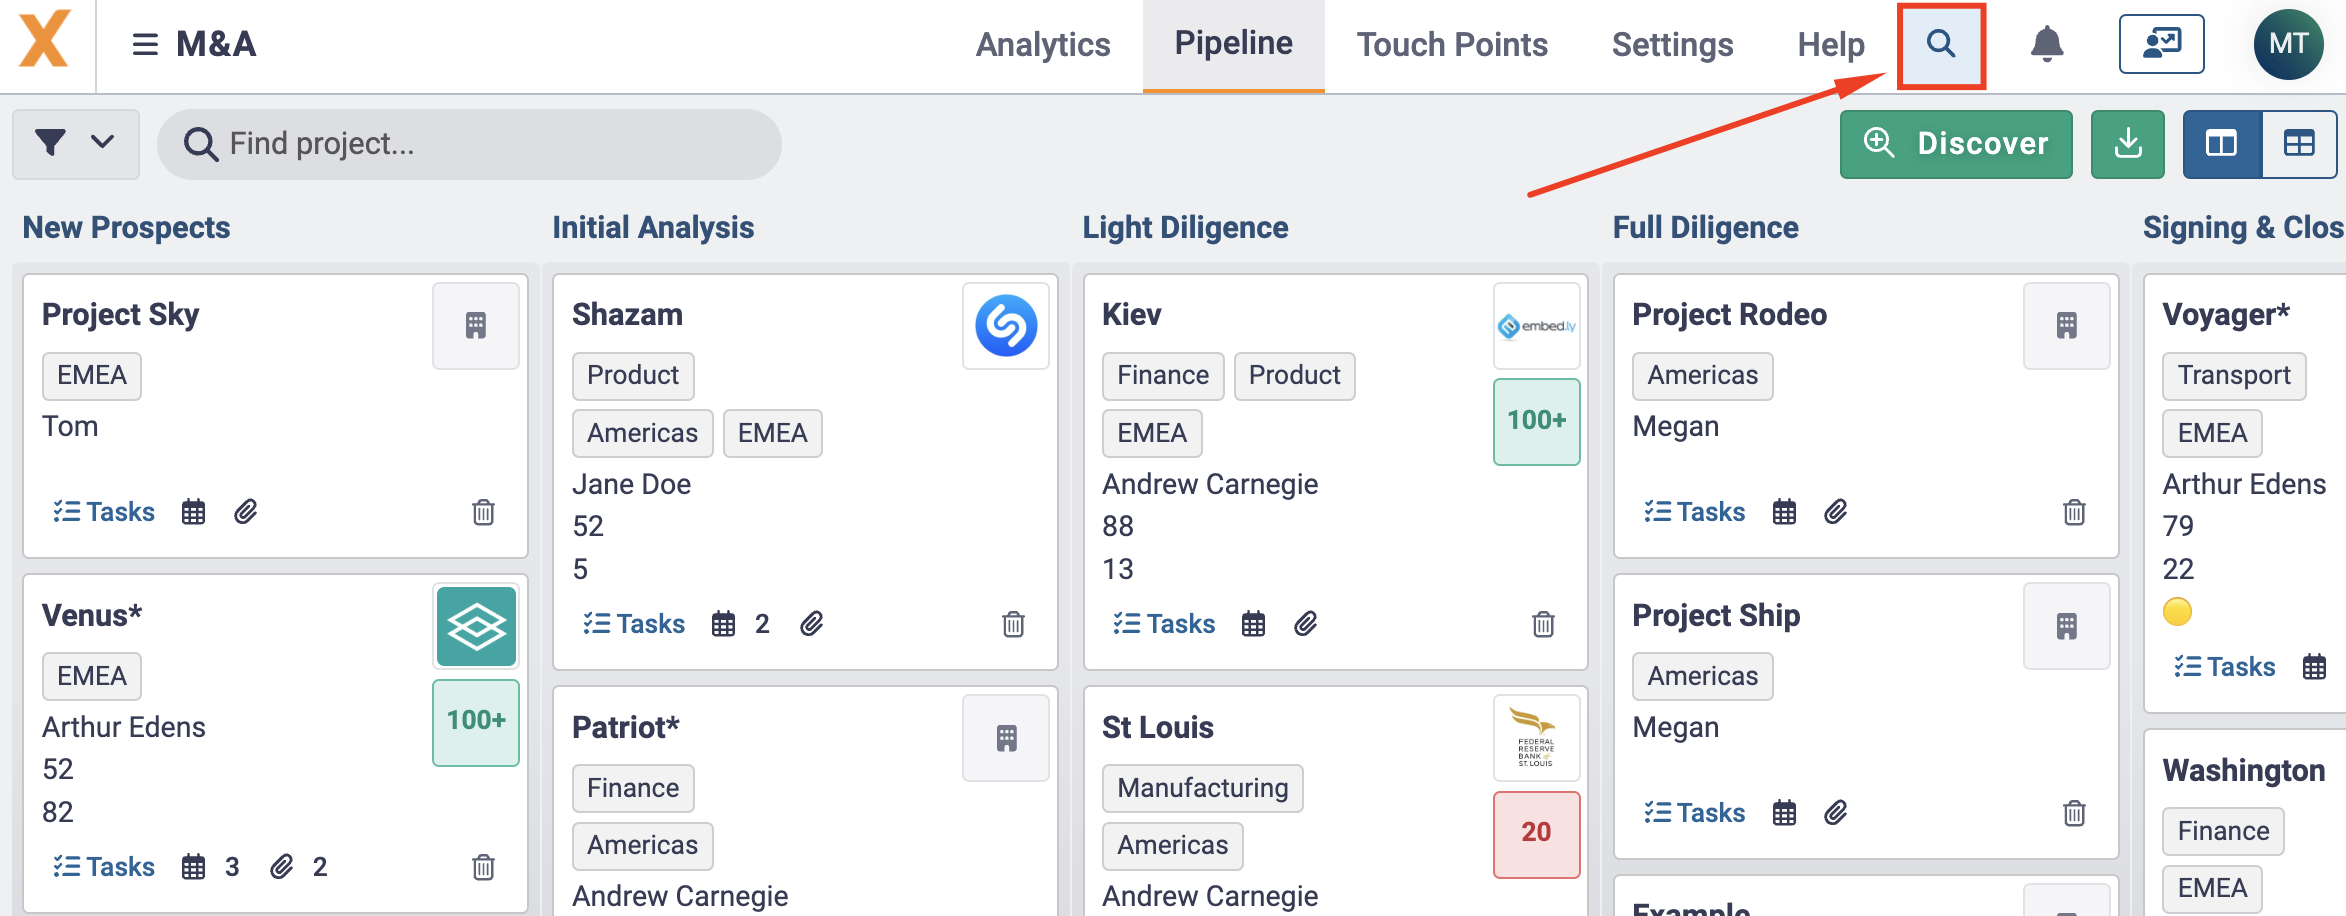Open Tasks on Kiev card

[1164, 624]
